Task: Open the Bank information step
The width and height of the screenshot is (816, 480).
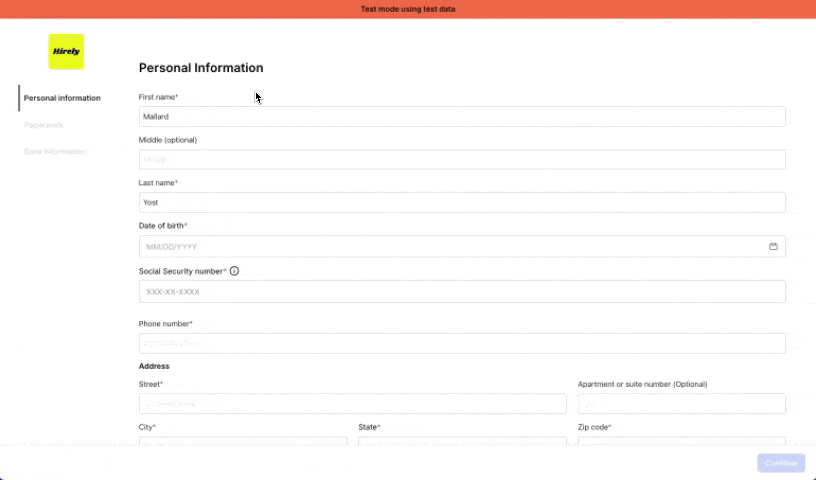Action: click(x=55, y=151)
